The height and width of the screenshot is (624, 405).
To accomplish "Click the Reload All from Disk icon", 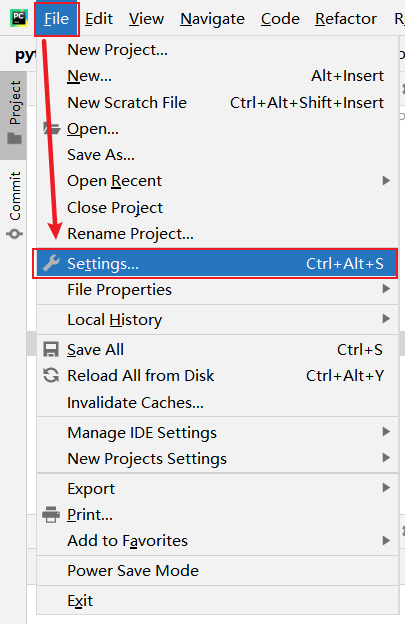I will [x=51, y=375].
